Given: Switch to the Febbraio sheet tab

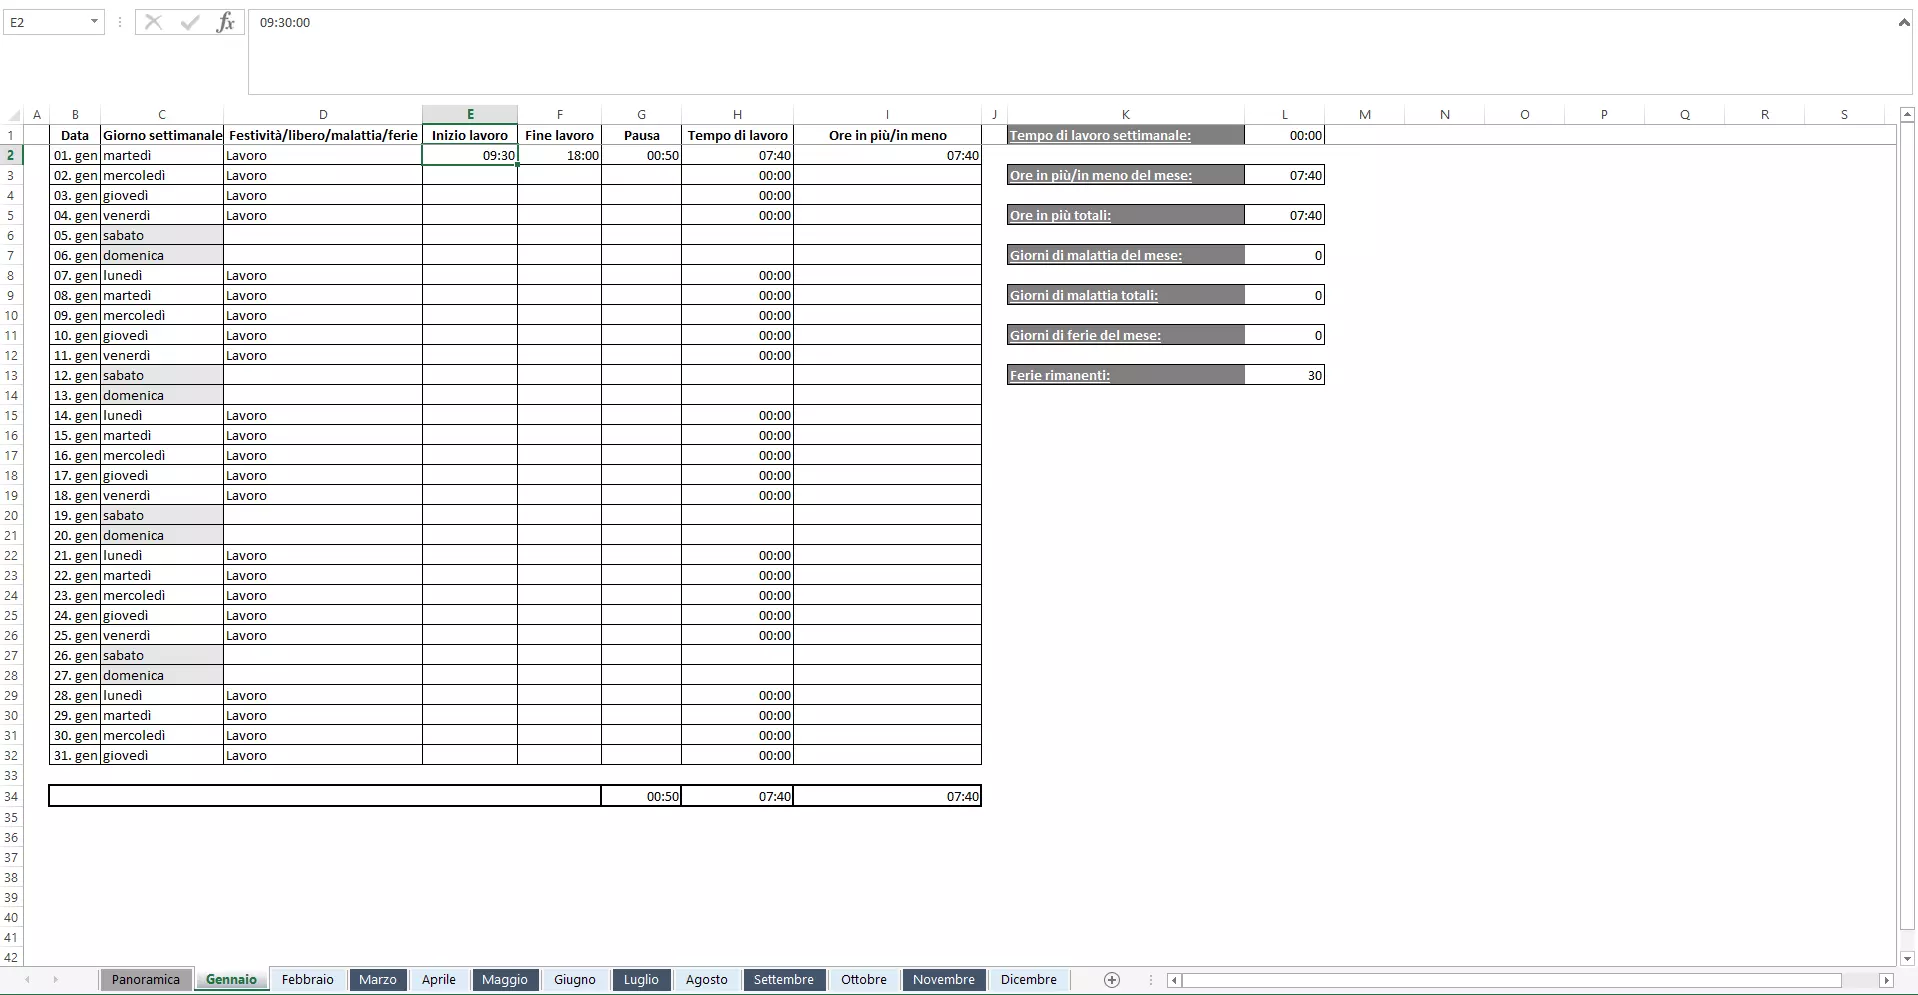Looking at the screenshot, I should [x=307, y=980].
